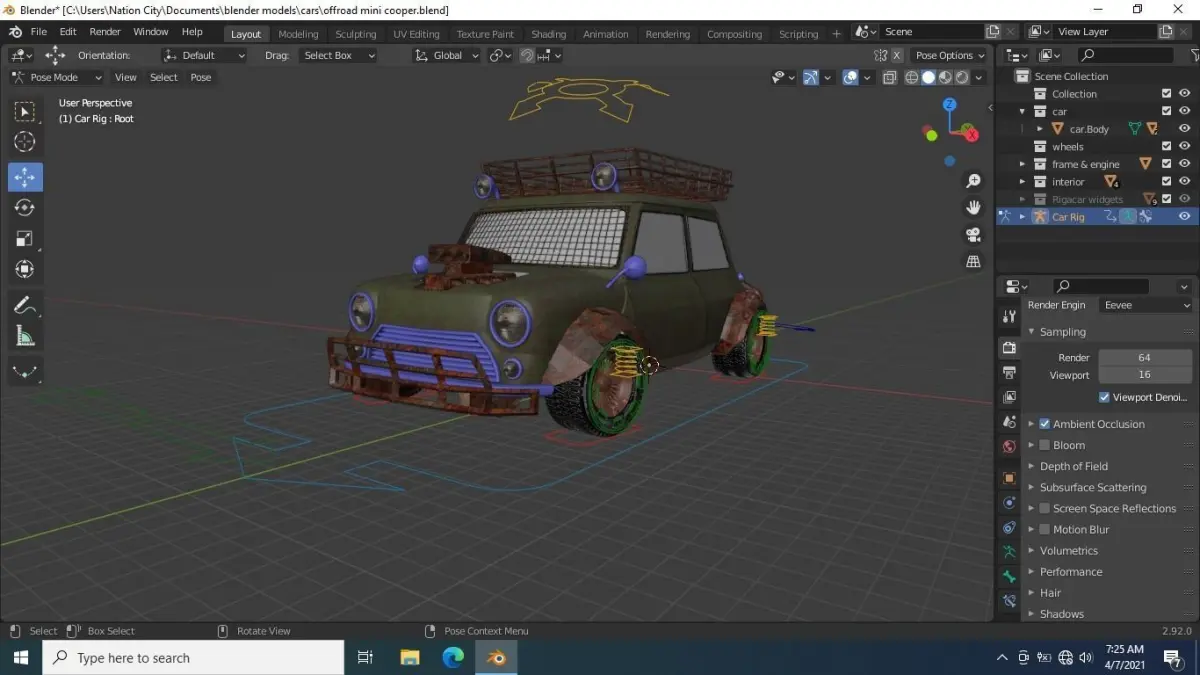Screen dimensions: 1200x675
Task: Open the Pose menu in viewport header
Action: click(x=201, y=77)
